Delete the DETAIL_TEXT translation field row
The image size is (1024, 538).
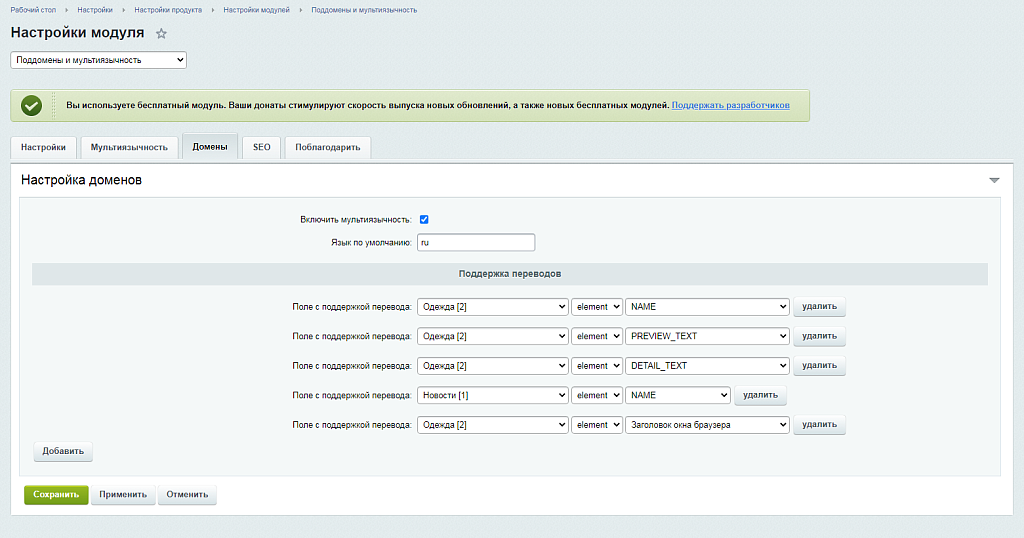click(819, 365)
